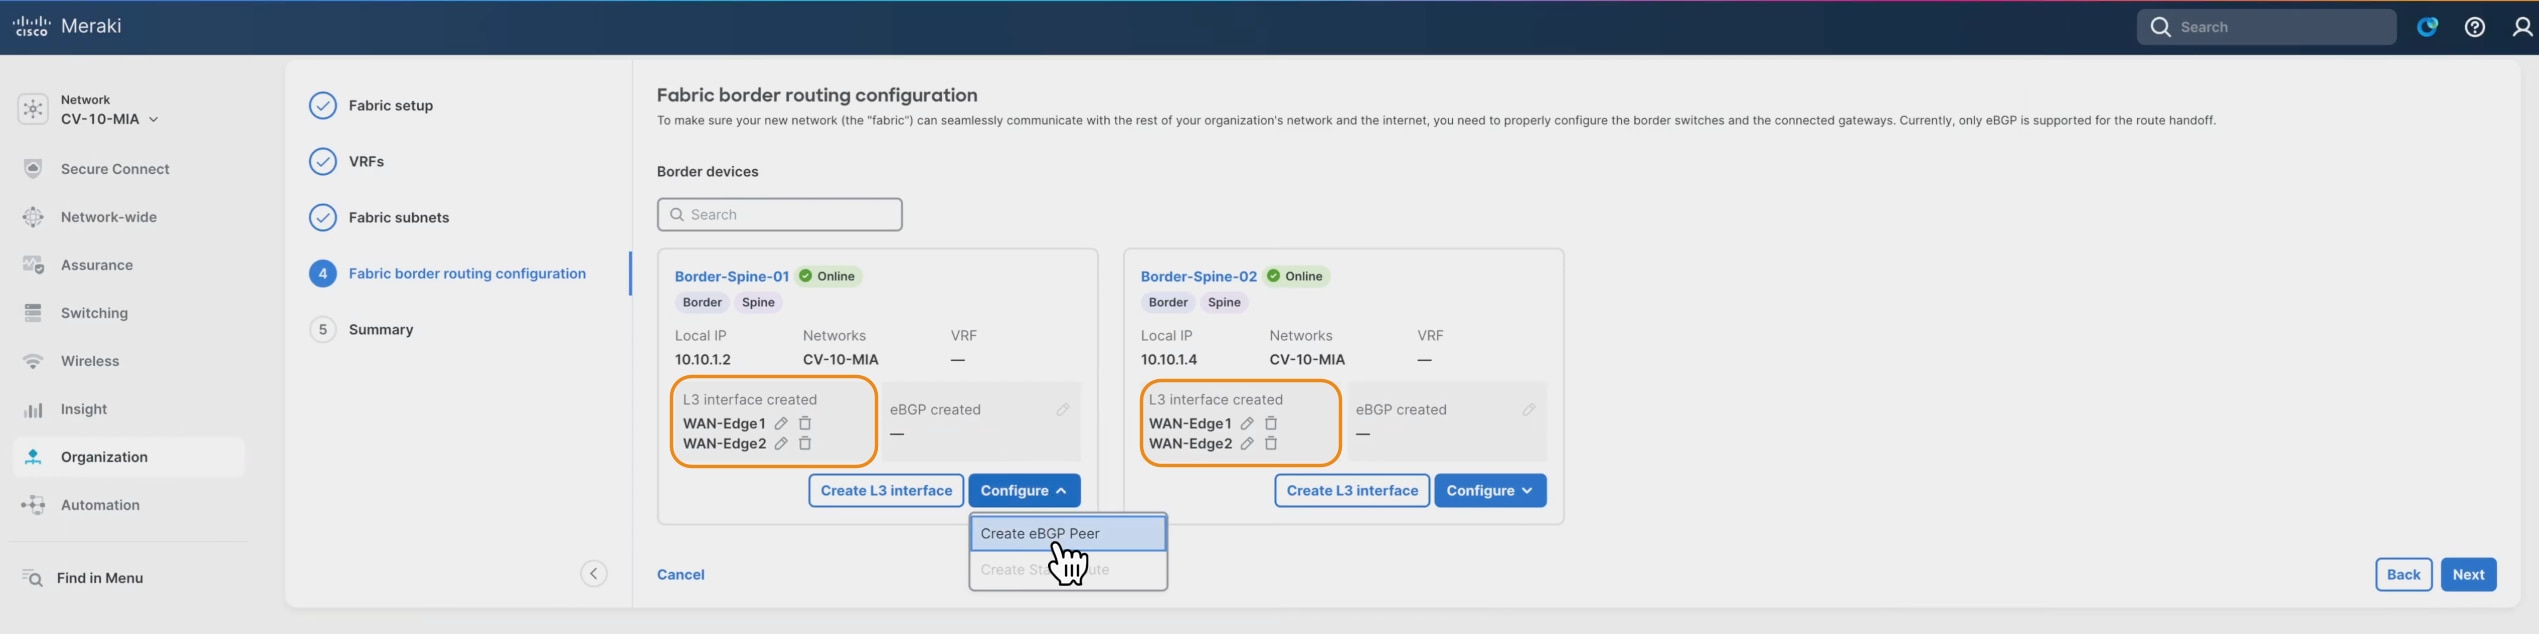Image resolution: width=2539 pixels, height=634 pixels.
Task: Click the Back button
Action: coord(2403,574)
